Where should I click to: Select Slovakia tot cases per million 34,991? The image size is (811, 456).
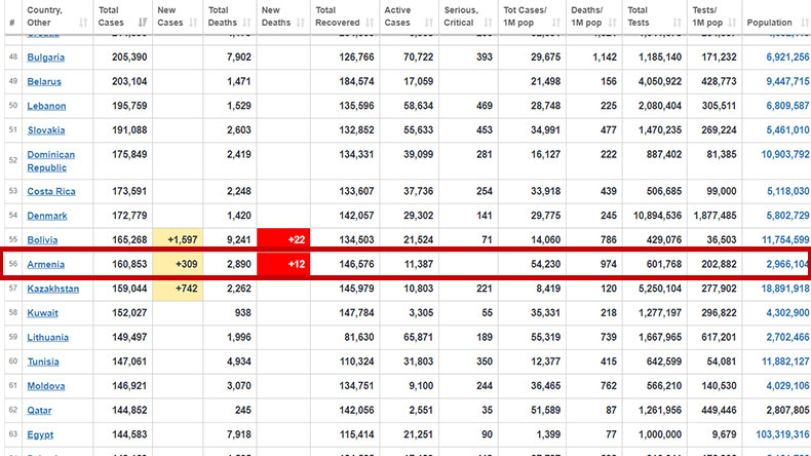click(546, 130)
